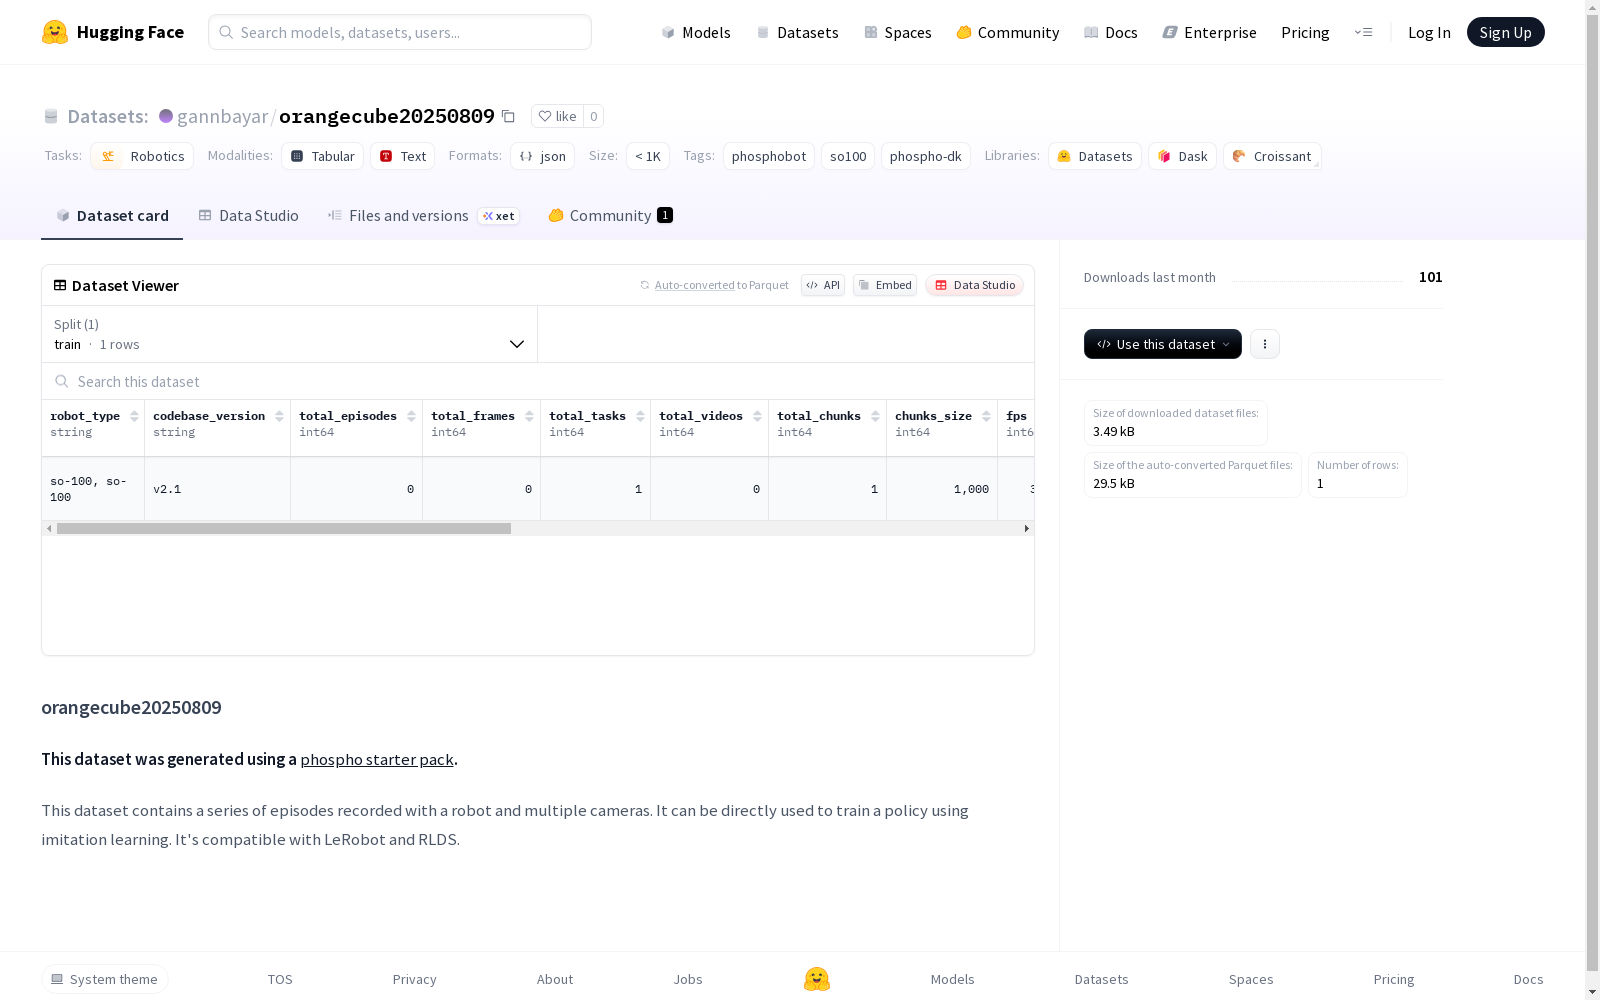Open the API button in Dataset Viewer
This screenshot has height=1000, width=1600.
(x=823, y=285)
